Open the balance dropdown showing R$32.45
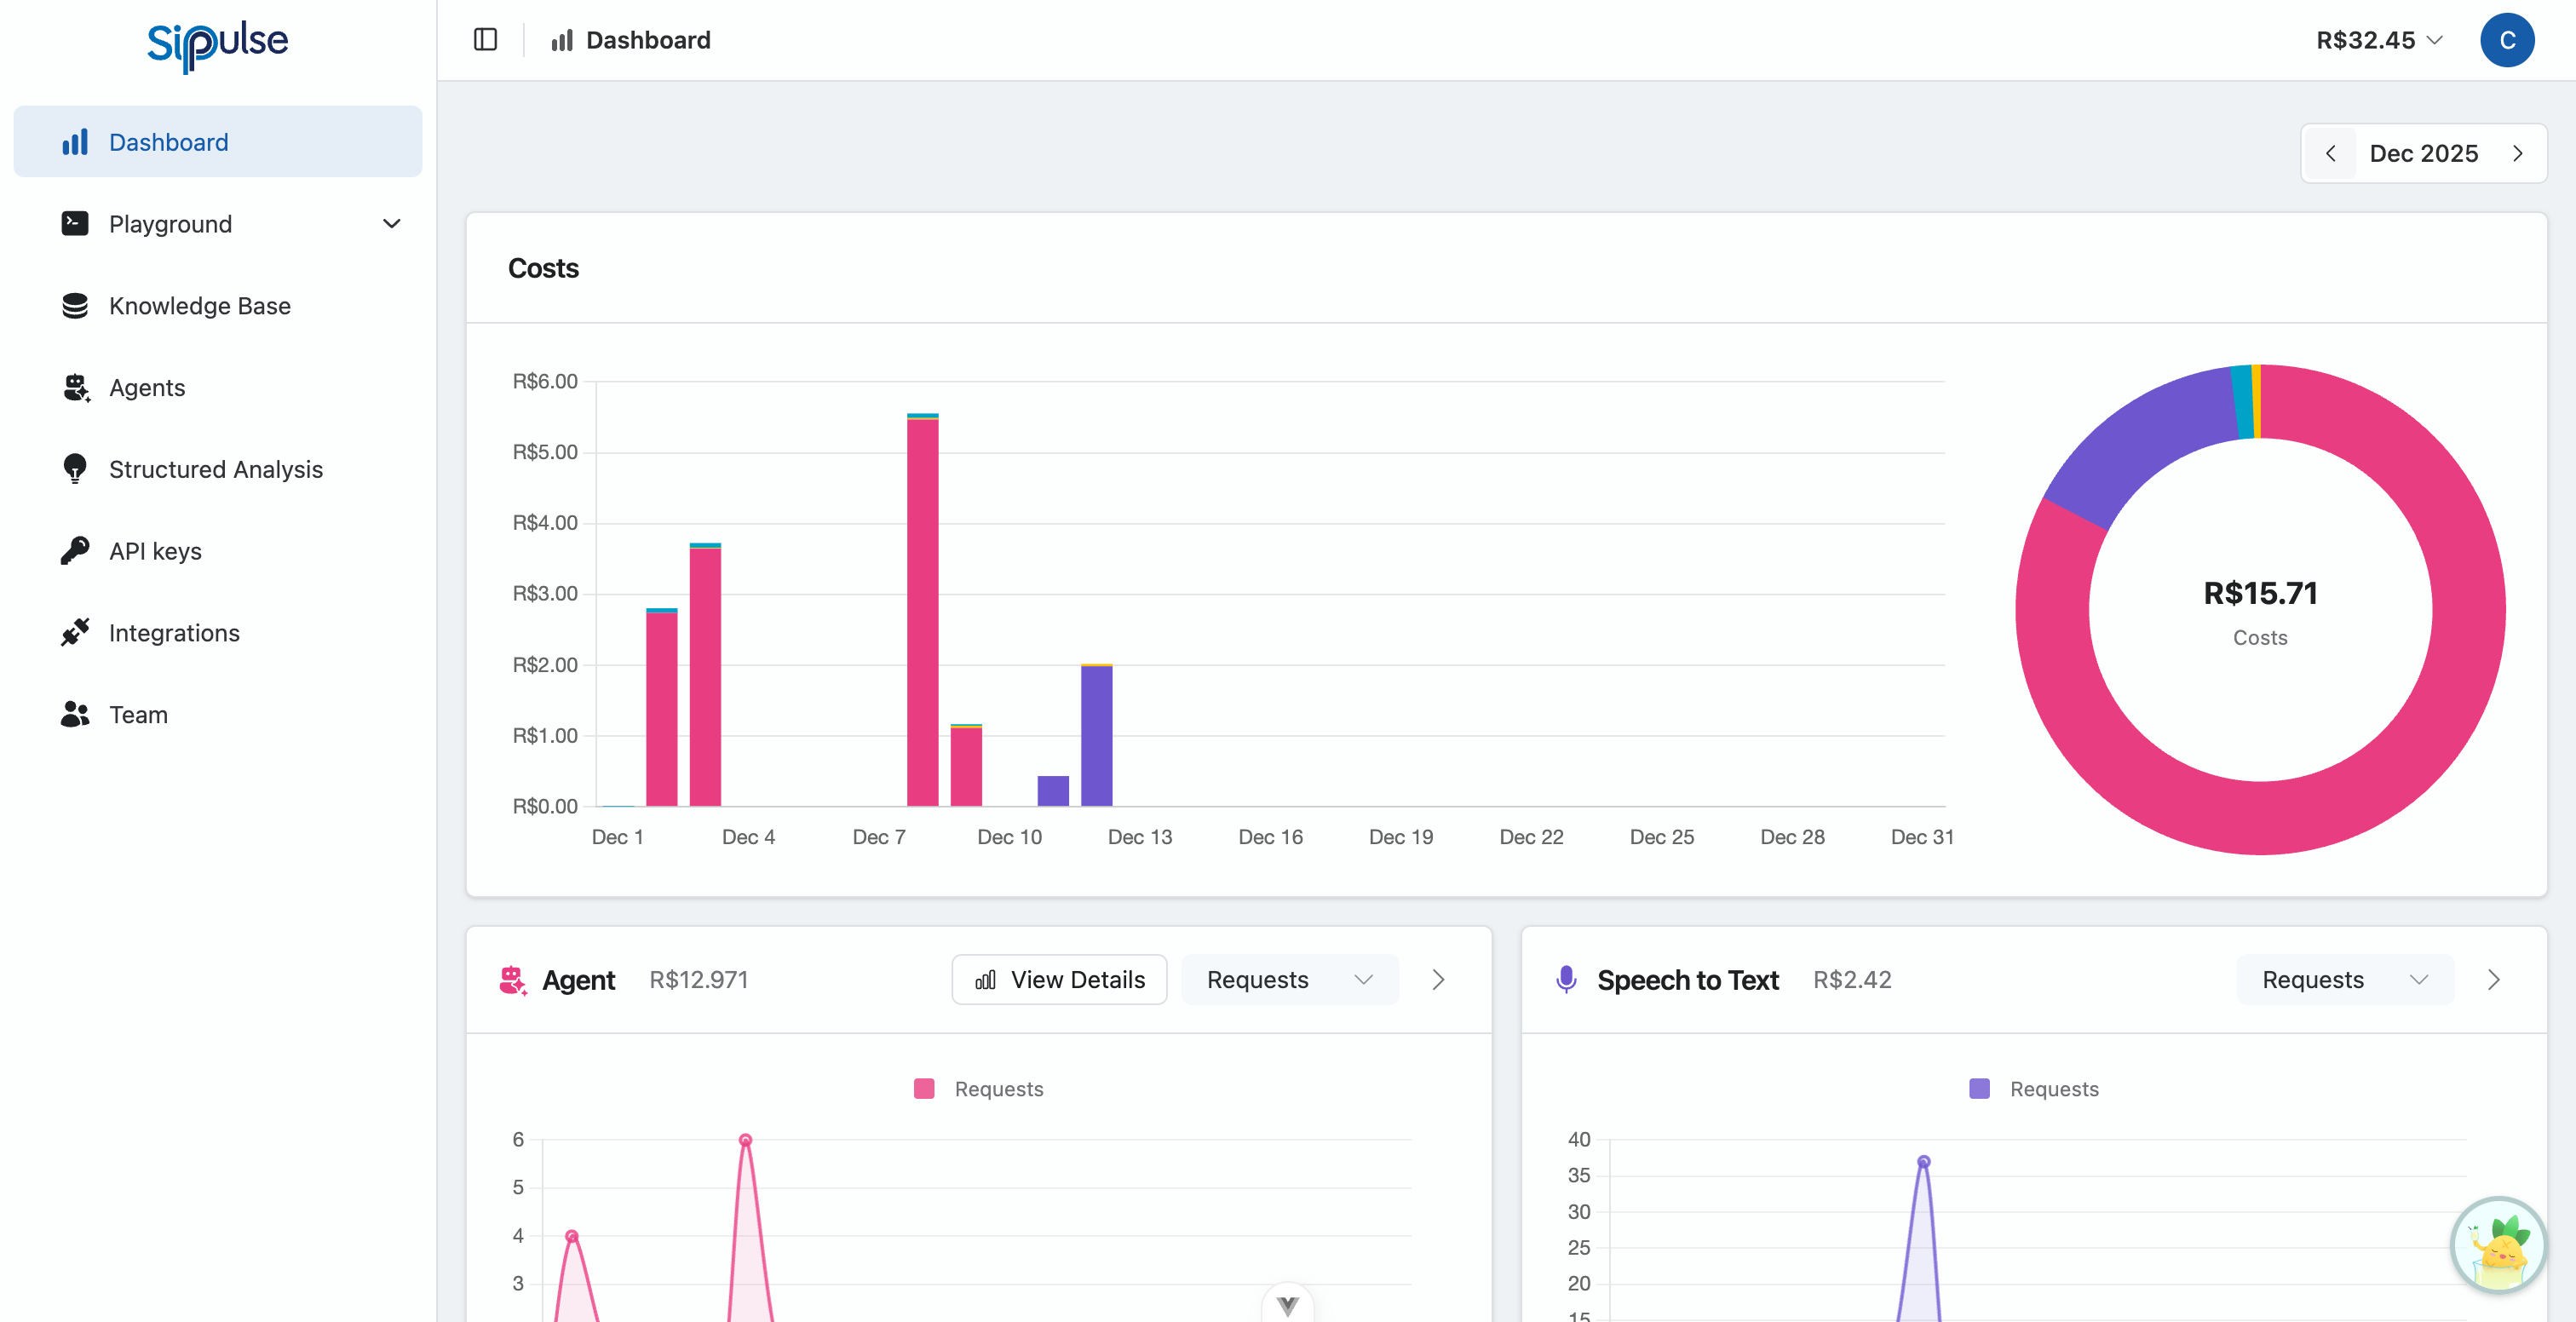 coord(2379,40)
